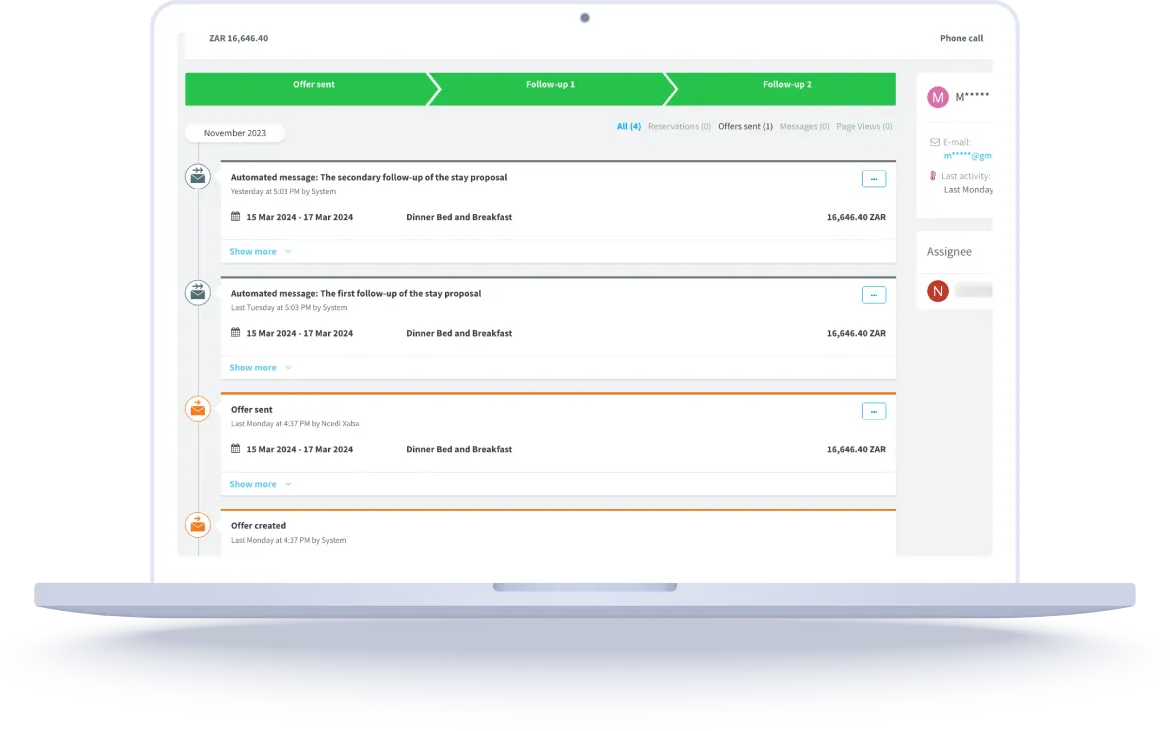Click the Assignee heading
Screen dimensions: 1170x731
949,251
